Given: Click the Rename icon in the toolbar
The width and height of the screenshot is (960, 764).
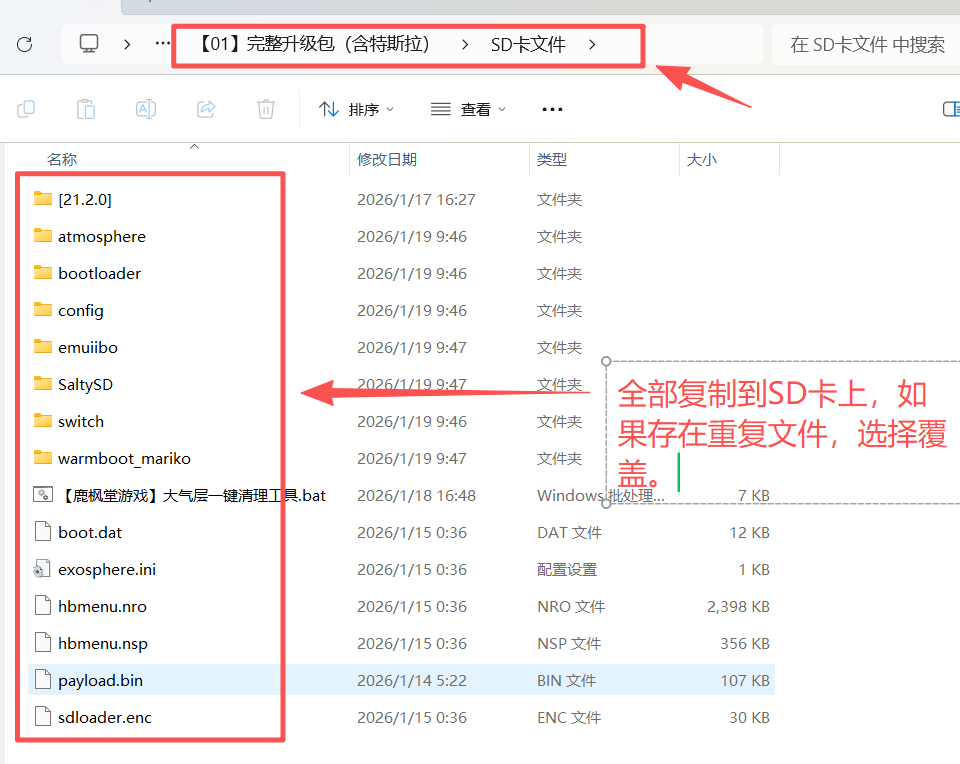Looking at the screenshot, I should [146, 109].
